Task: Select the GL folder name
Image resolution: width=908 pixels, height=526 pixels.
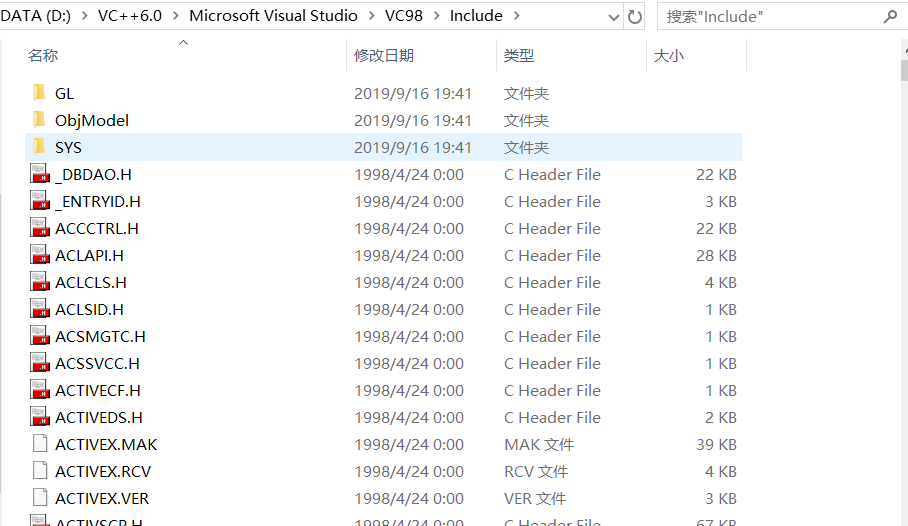Action: [64, 93]
